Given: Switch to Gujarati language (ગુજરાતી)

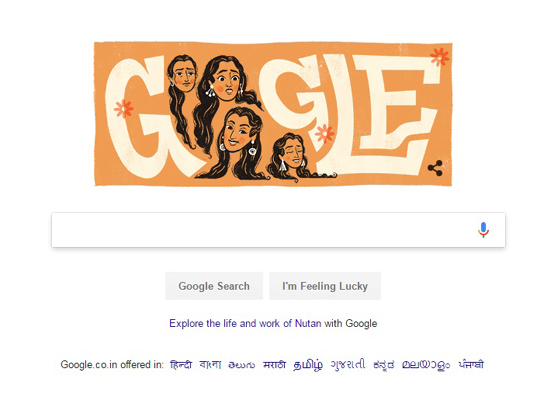Looking at the screenshot, I should (348, 364).
